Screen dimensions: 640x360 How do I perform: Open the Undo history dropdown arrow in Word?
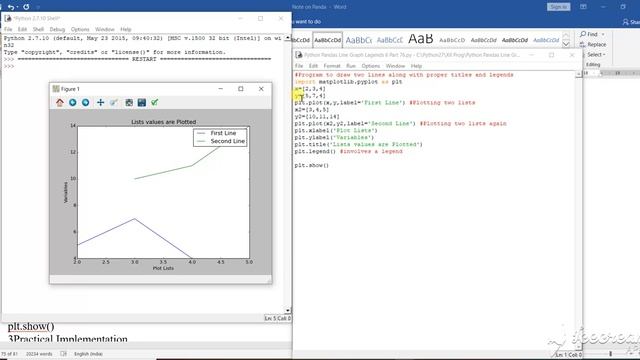pyautogui.click(x=18, y=7)
